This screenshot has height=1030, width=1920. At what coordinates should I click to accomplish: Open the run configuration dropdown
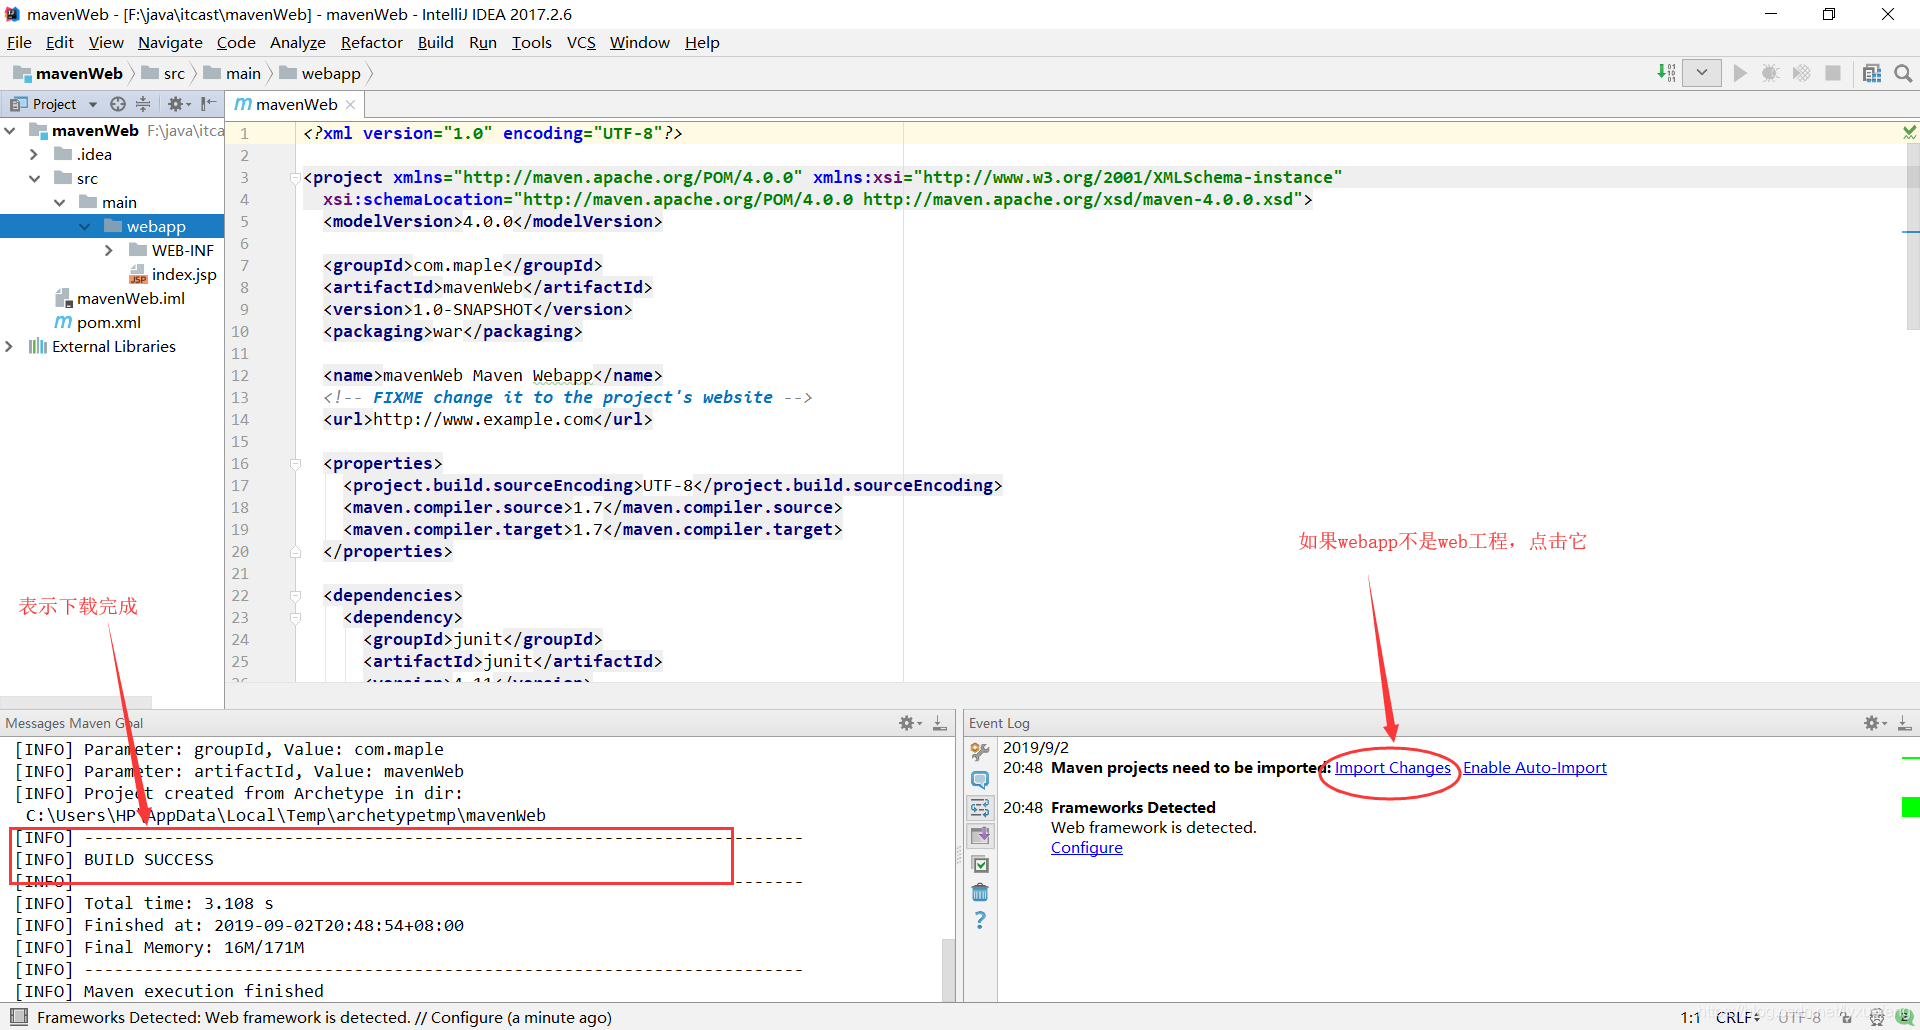1701,73
